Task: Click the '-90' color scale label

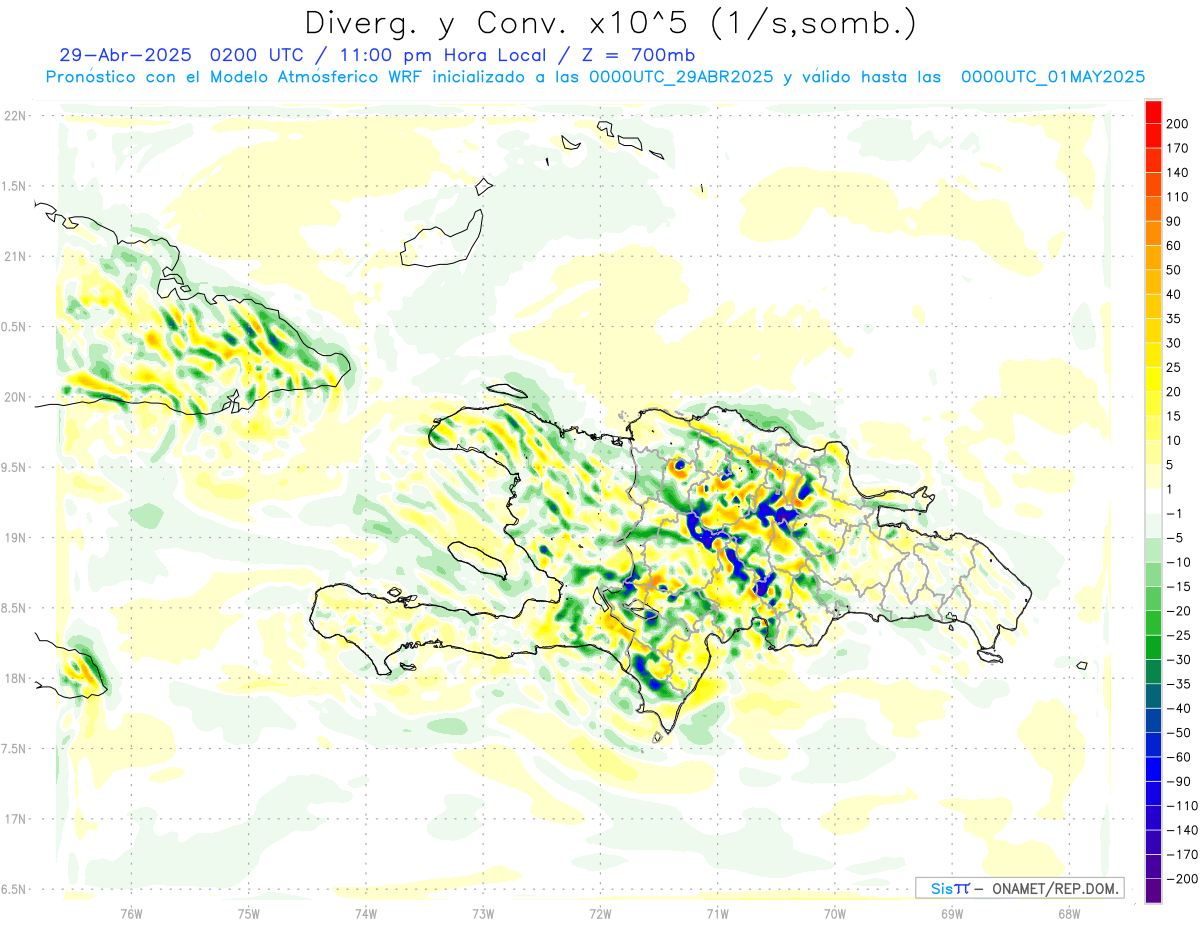Action: point(1178,782)
